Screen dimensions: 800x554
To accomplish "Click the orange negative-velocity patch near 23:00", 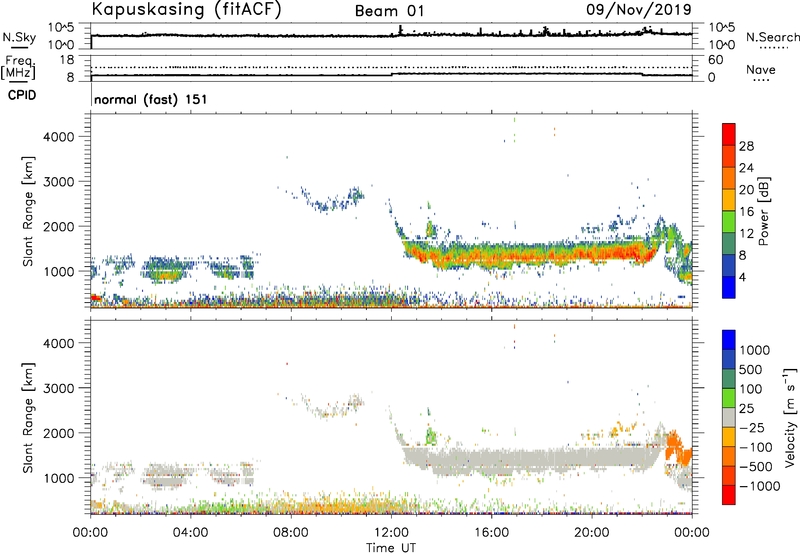I will pos(678,449).
